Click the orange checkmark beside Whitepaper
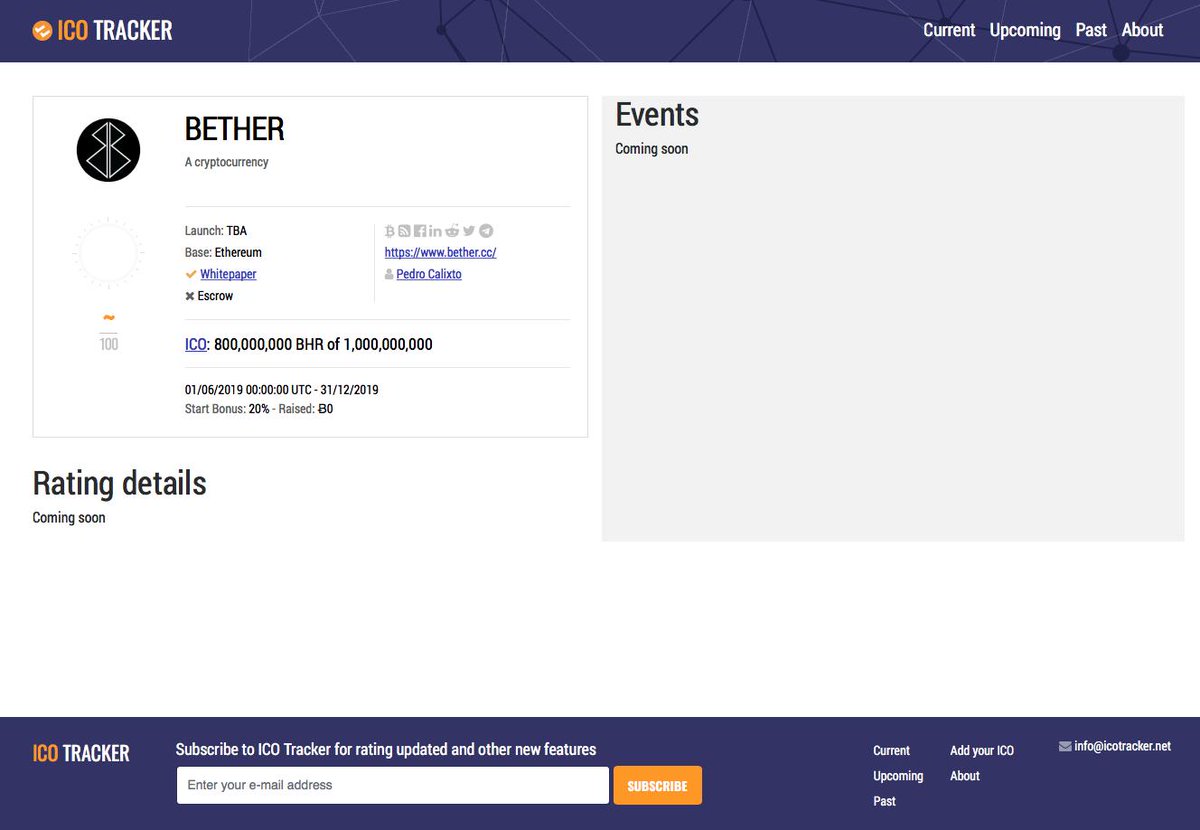The image size is (1200, 830). tap(190, 274)
